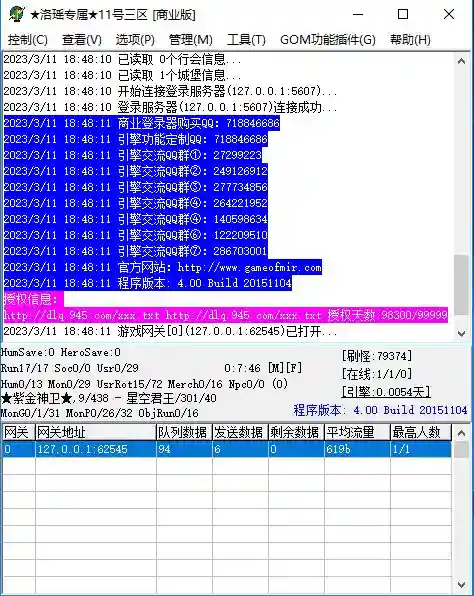Open the 控制(C) menu
This screenshot has width=474, height=596.
(28, 40)
